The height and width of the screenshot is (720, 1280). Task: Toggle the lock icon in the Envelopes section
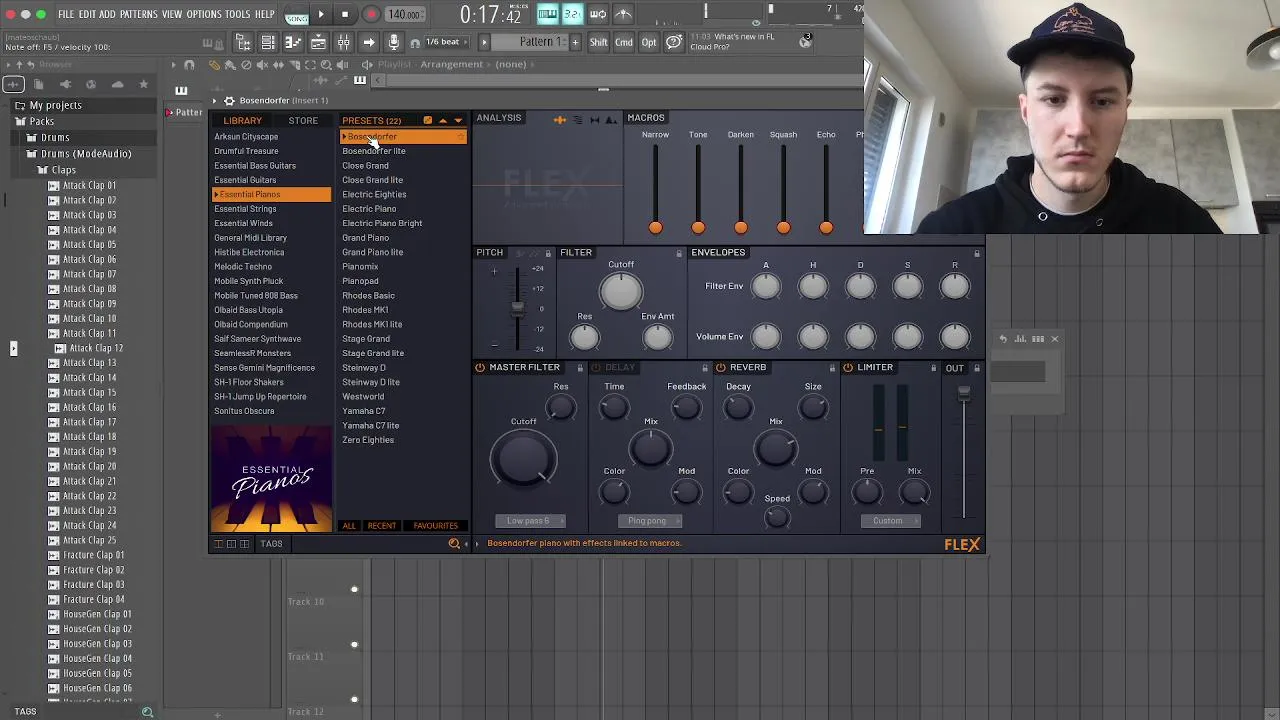tap(977, 253)
